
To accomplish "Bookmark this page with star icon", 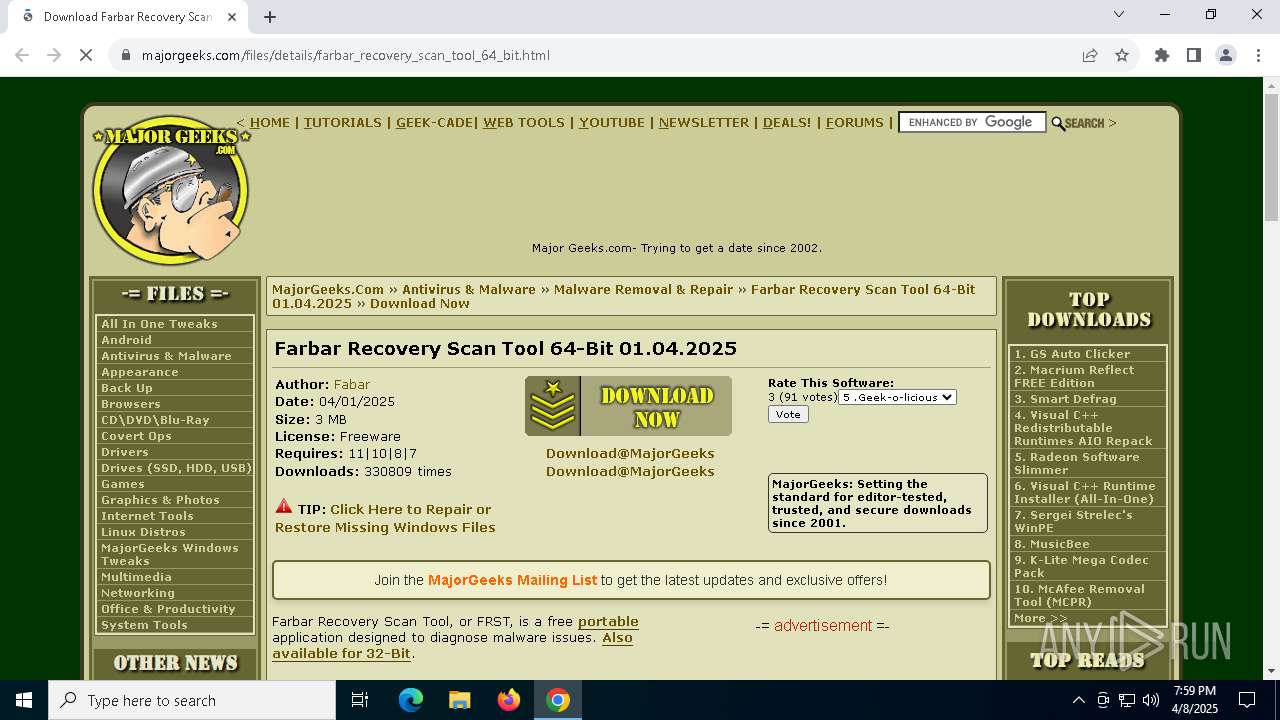I will pyautogui.click(x=1122, y=55).
